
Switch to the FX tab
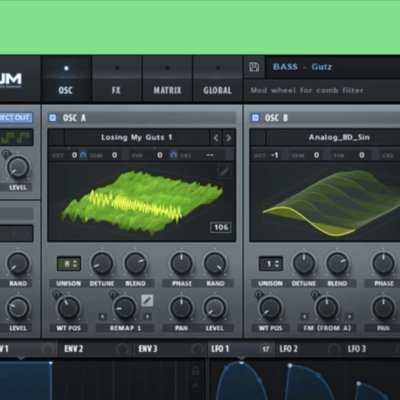116,79
